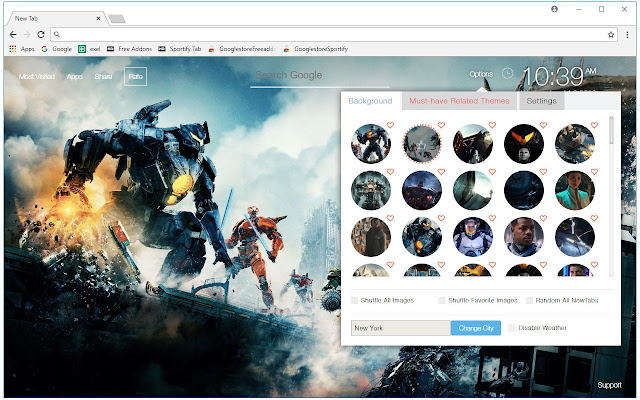This screenshot has height=400, width=640.
Task: Favorite the second thumbnail in first row
Action: click(x=441, y=125)
